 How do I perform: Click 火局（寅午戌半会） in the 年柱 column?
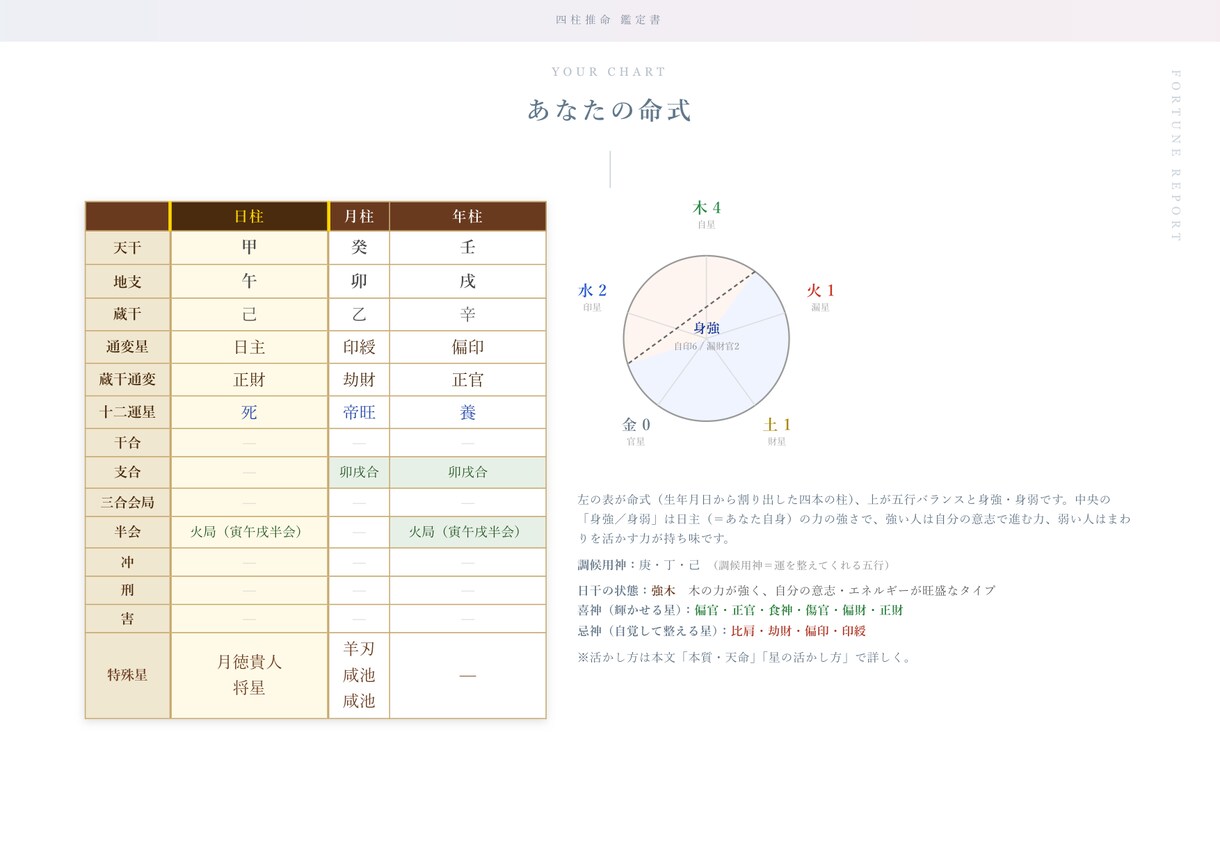[467, 532]
